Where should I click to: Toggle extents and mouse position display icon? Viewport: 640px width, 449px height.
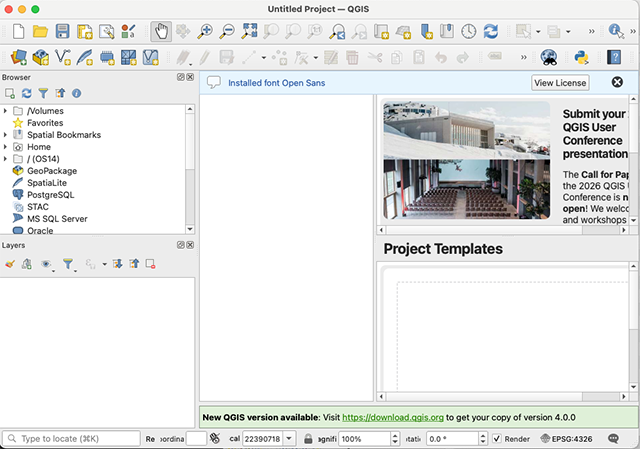click(215, 439)
